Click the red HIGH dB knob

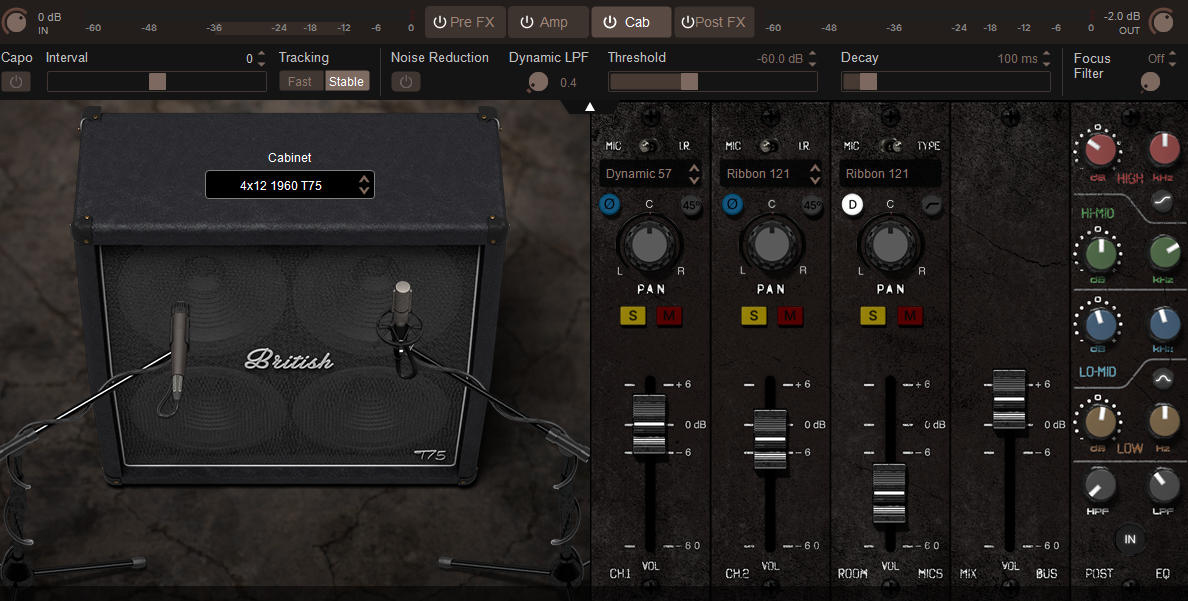tap(1100, 149)
